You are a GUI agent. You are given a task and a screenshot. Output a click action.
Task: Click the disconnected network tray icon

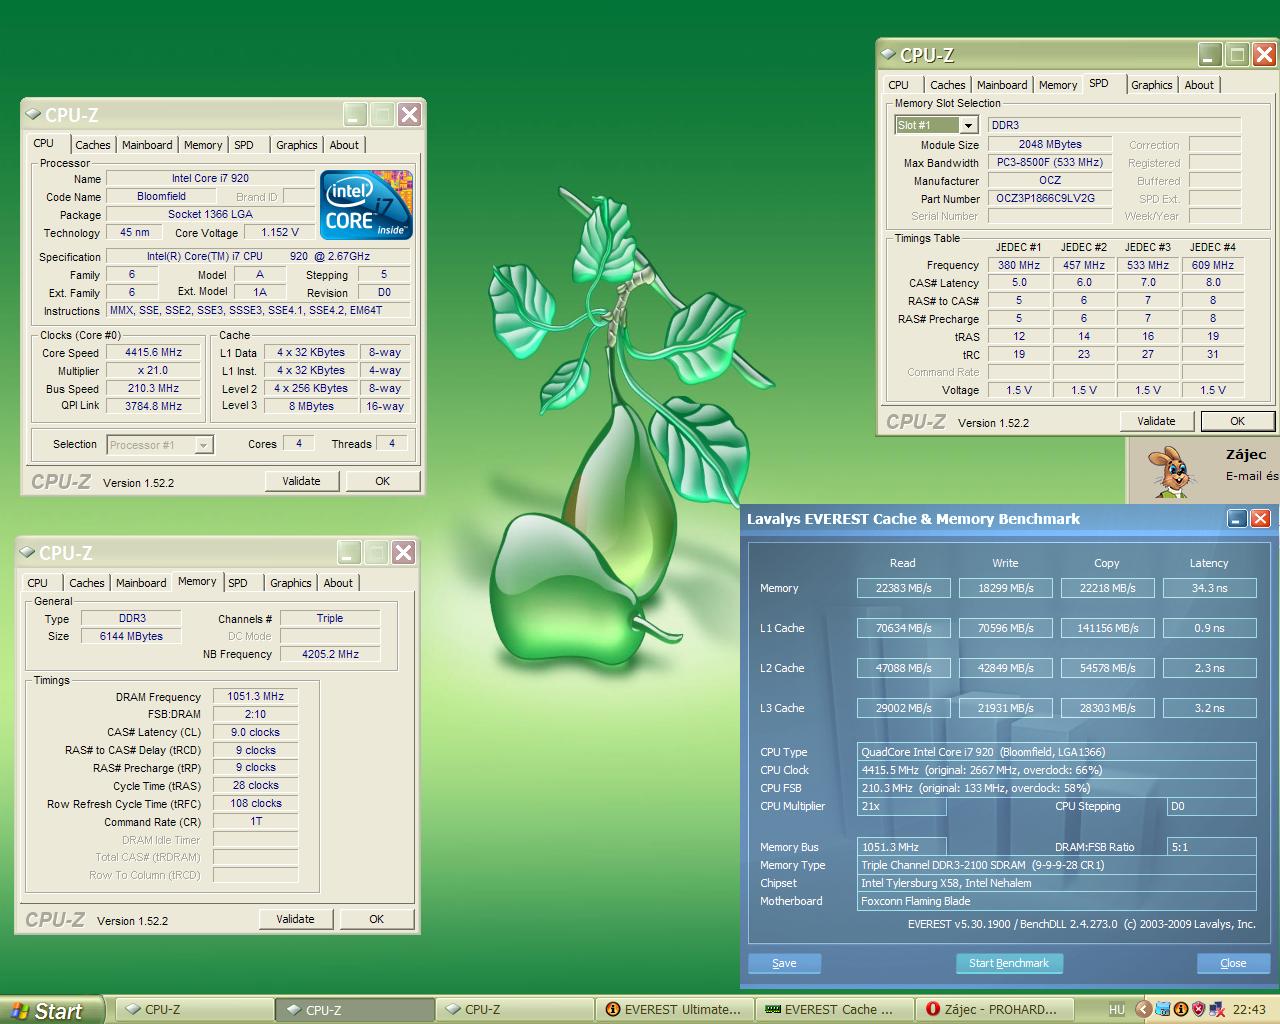[x=1217, y=1009]
